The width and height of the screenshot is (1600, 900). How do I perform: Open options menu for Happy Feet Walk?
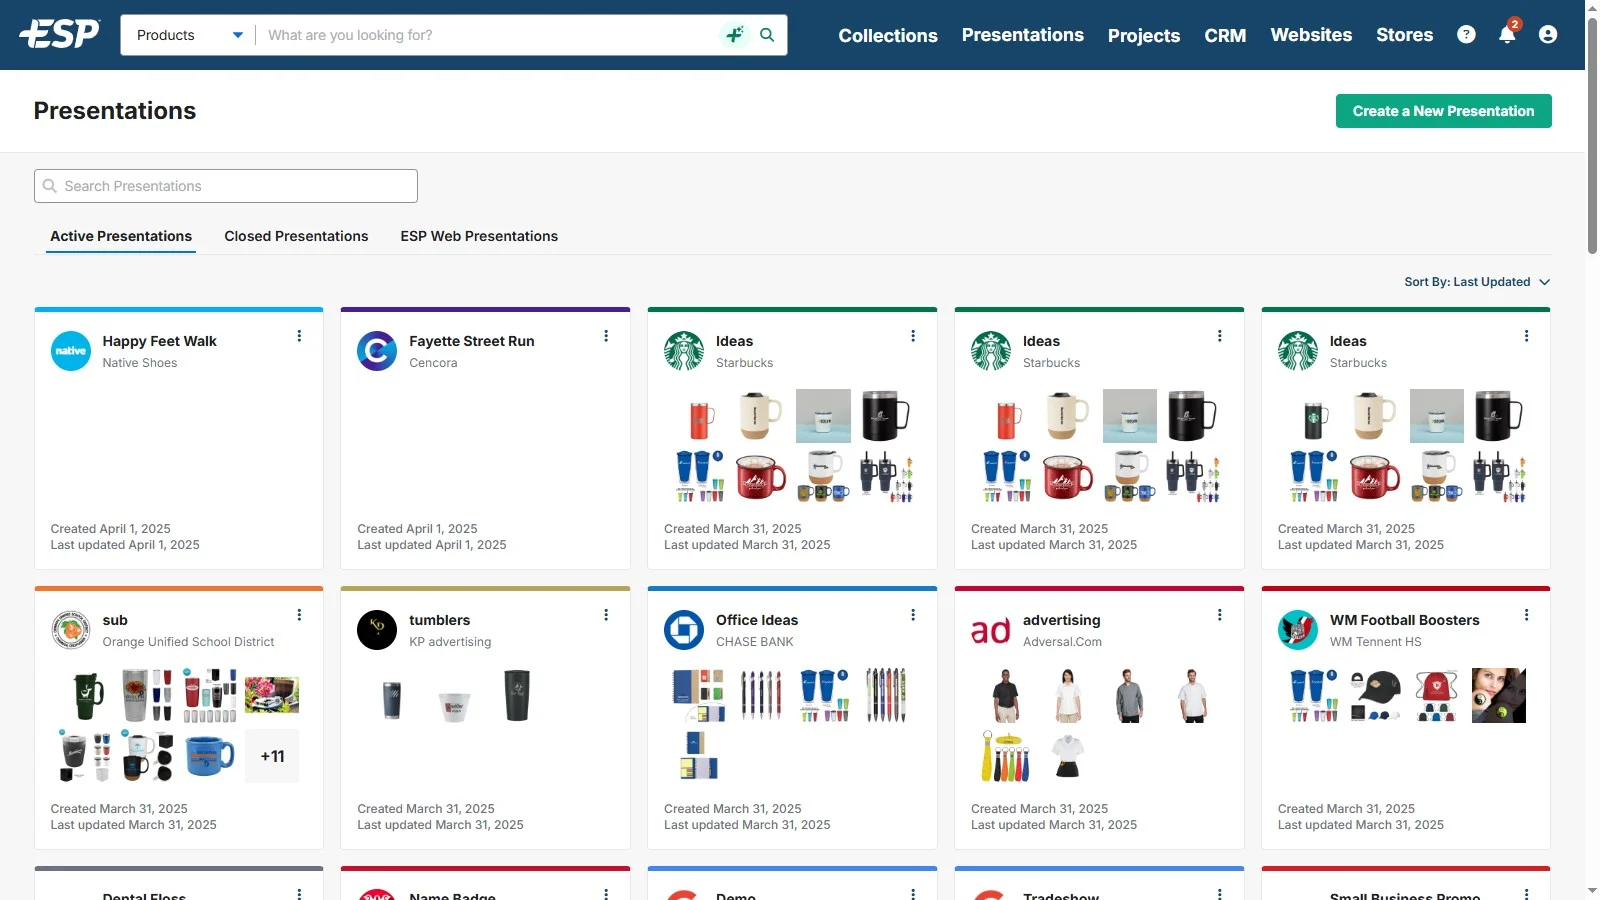[299, 336]
